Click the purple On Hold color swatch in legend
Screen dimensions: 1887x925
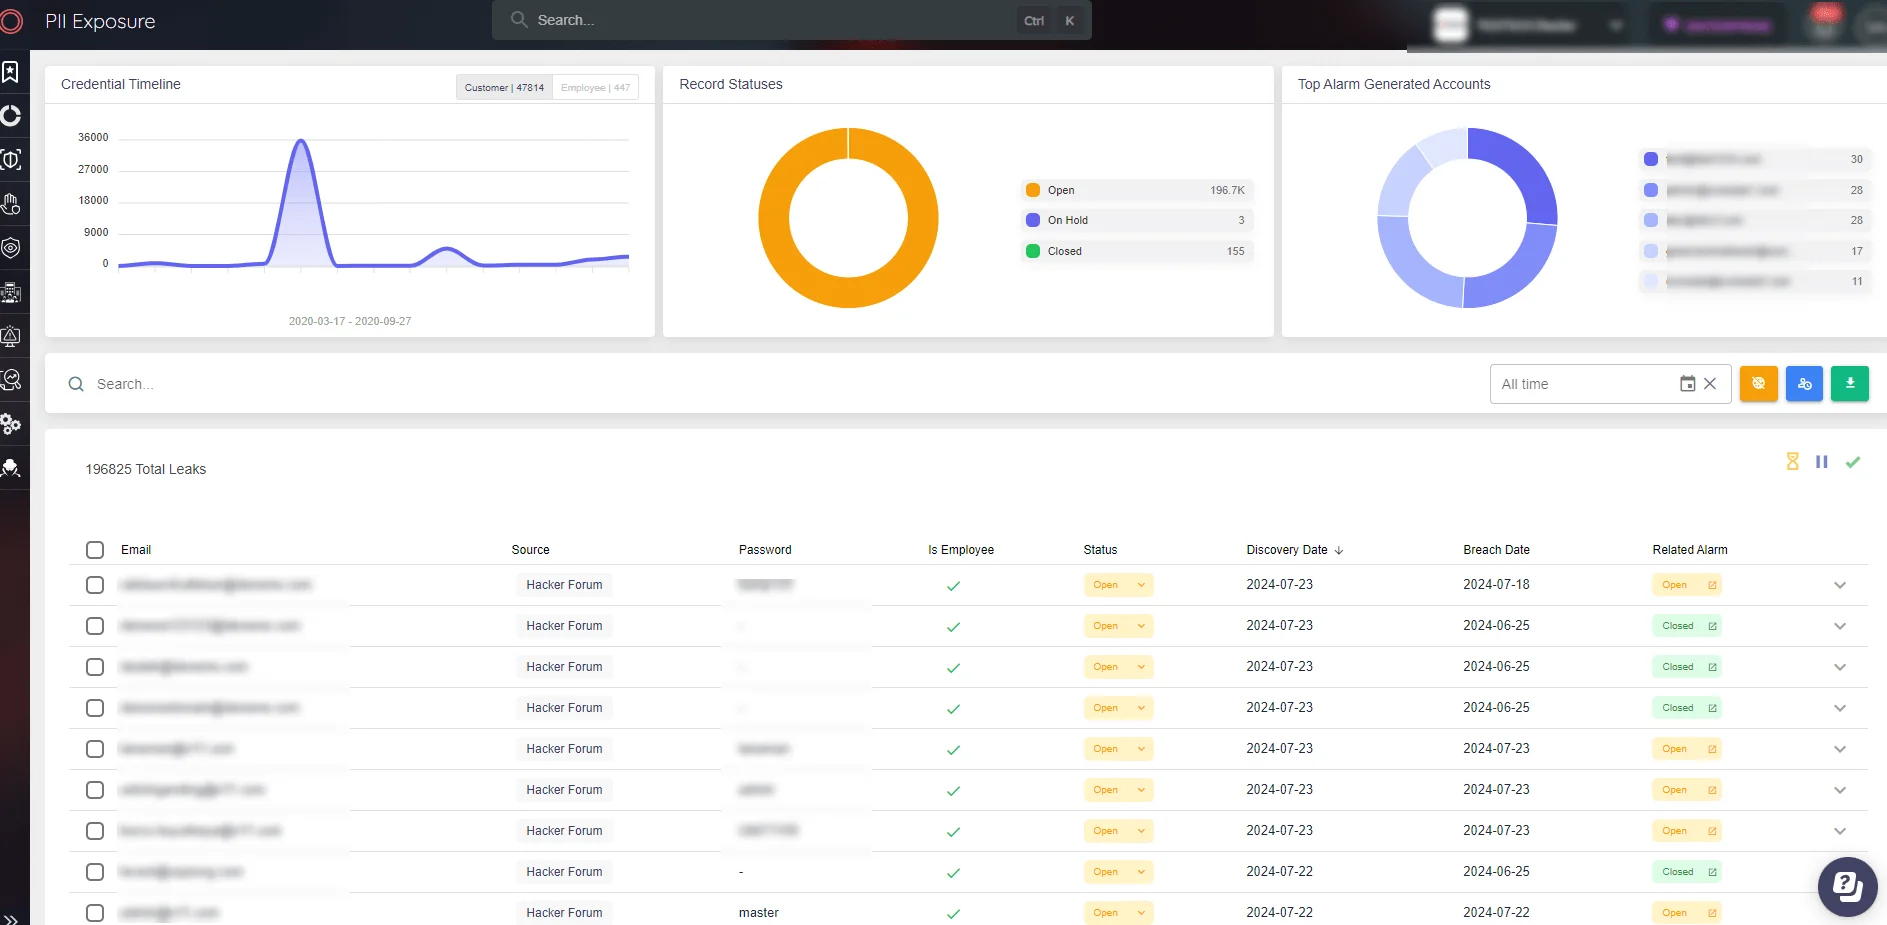tap(1033, 220)
